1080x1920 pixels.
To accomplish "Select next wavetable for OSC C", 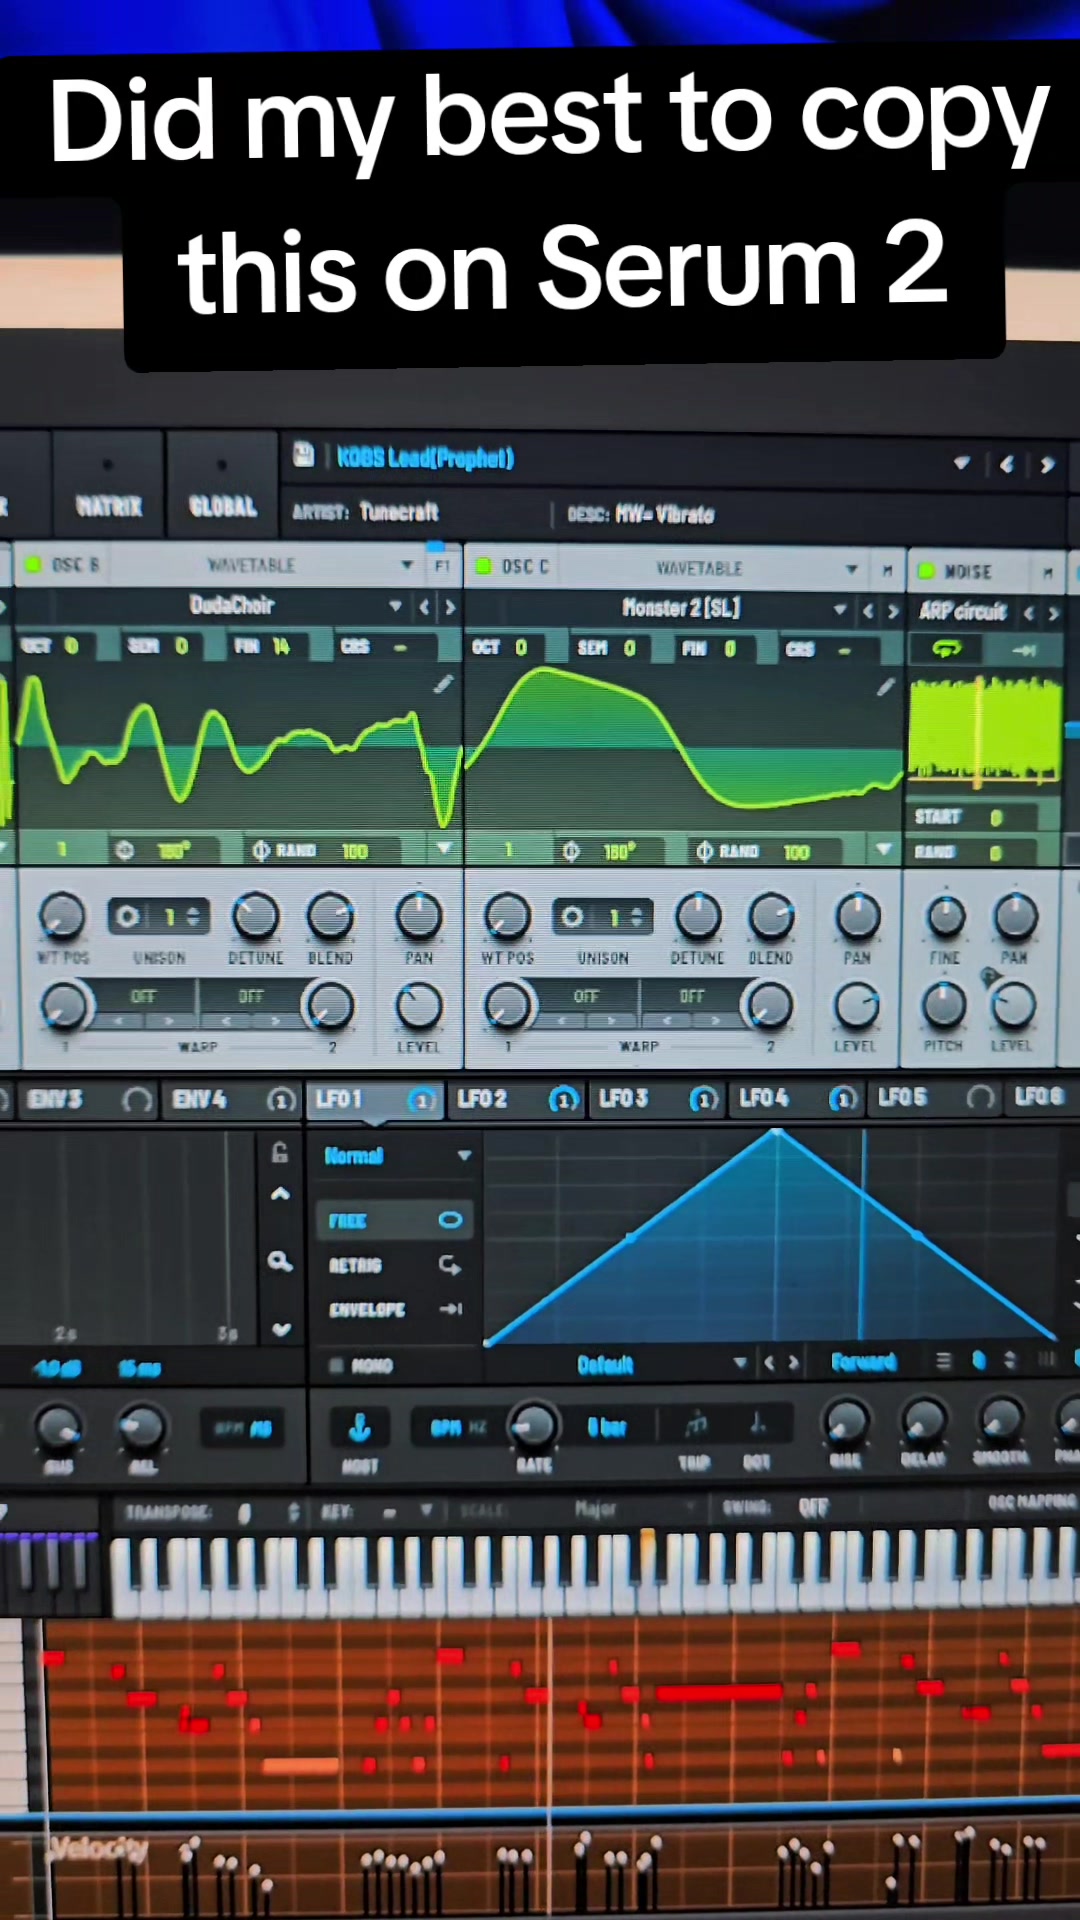I will (893, 611).
